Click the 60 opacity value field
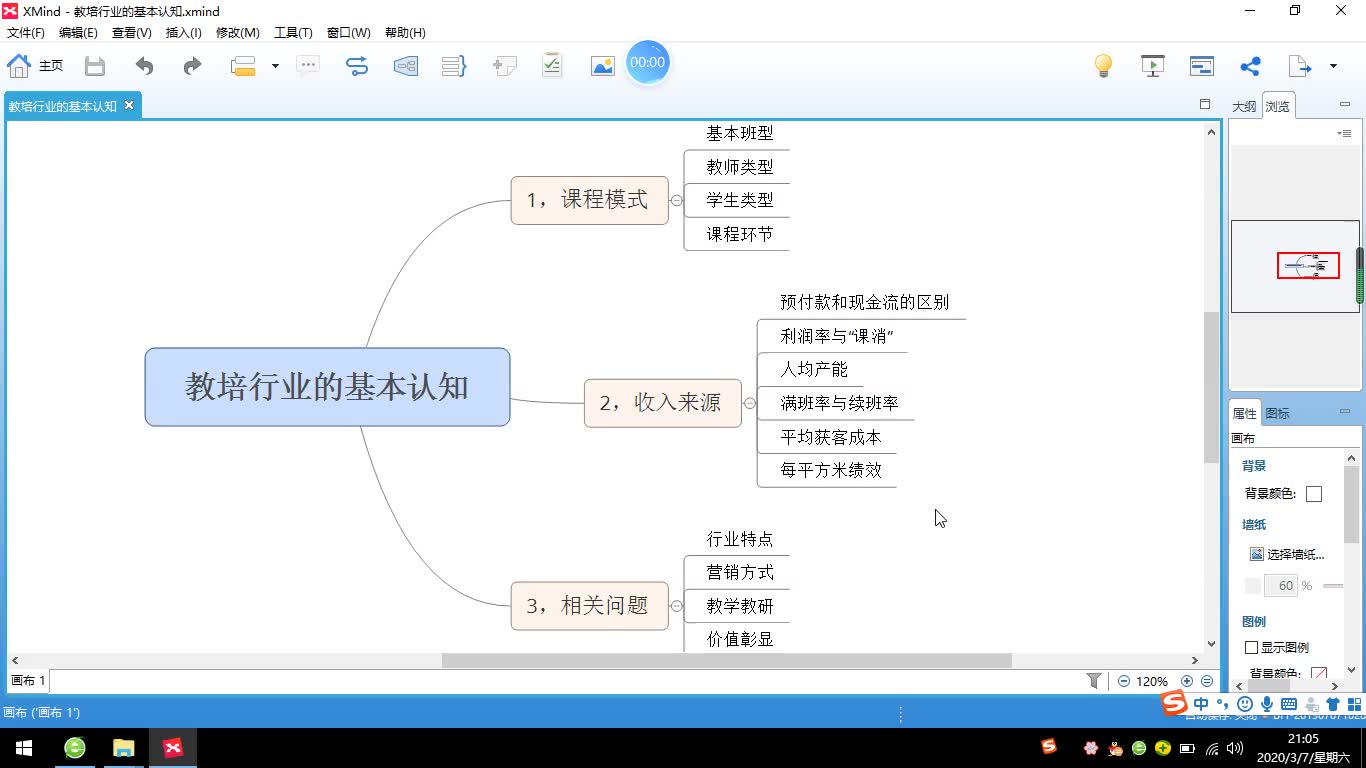The width and height of the screenshot is (1366, 768). click(x=1282, y=585)
